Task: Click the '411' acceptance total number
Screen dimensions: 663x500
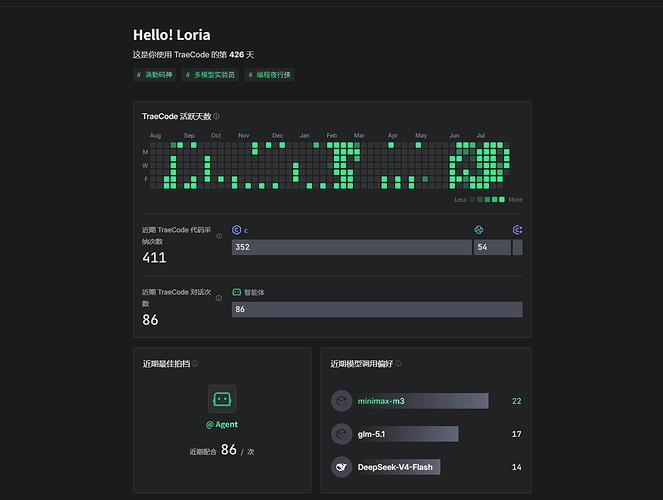Action: coord(154,257)
